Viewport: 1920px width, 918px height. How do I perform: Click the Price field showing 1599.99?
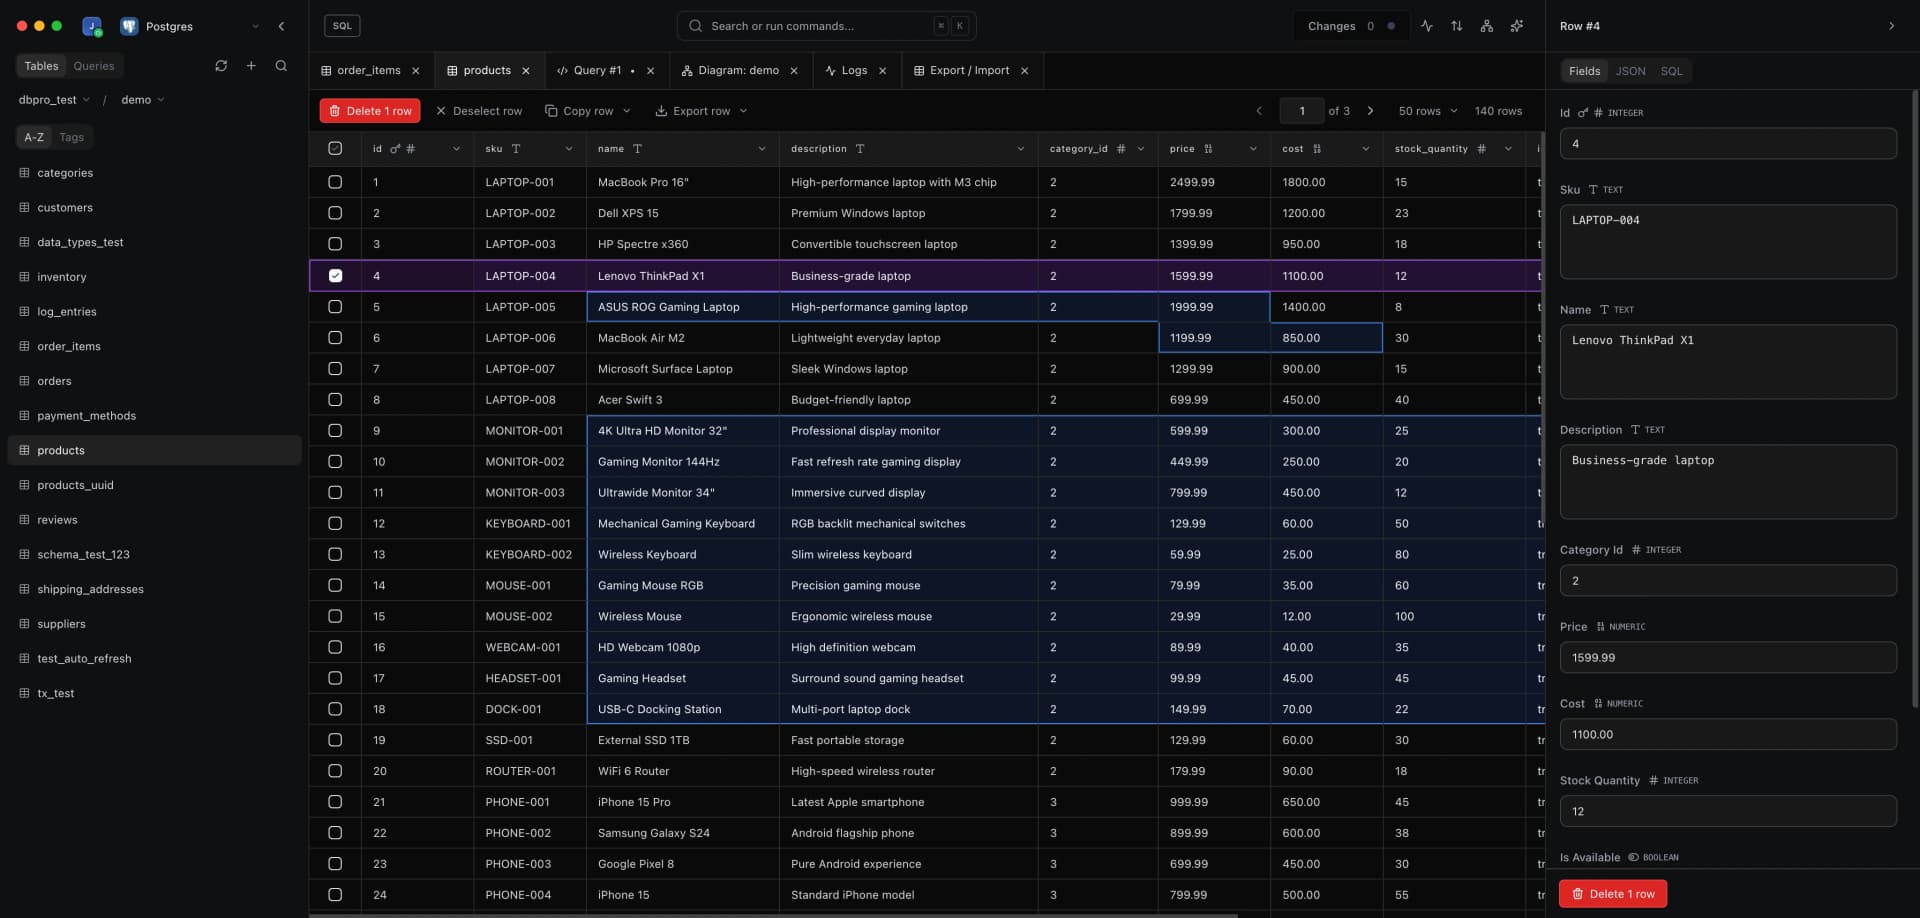click(x=1728, y=658)
